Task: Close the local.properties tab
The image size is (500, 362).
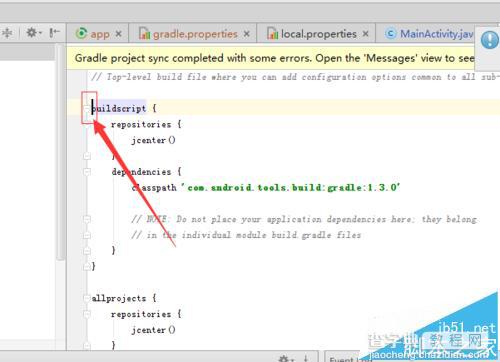Action: click(x=366, y=34)
